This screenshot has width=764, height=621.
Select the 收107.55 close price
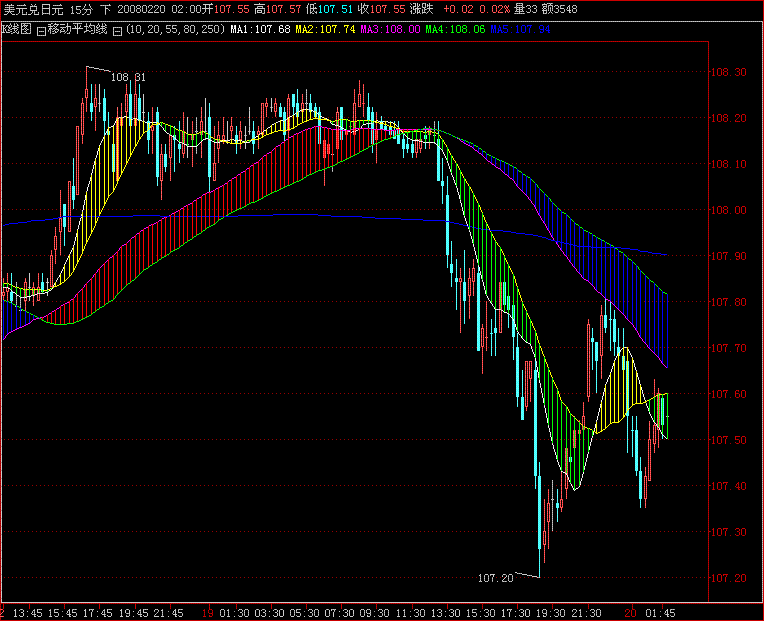(x=382, y=9)
